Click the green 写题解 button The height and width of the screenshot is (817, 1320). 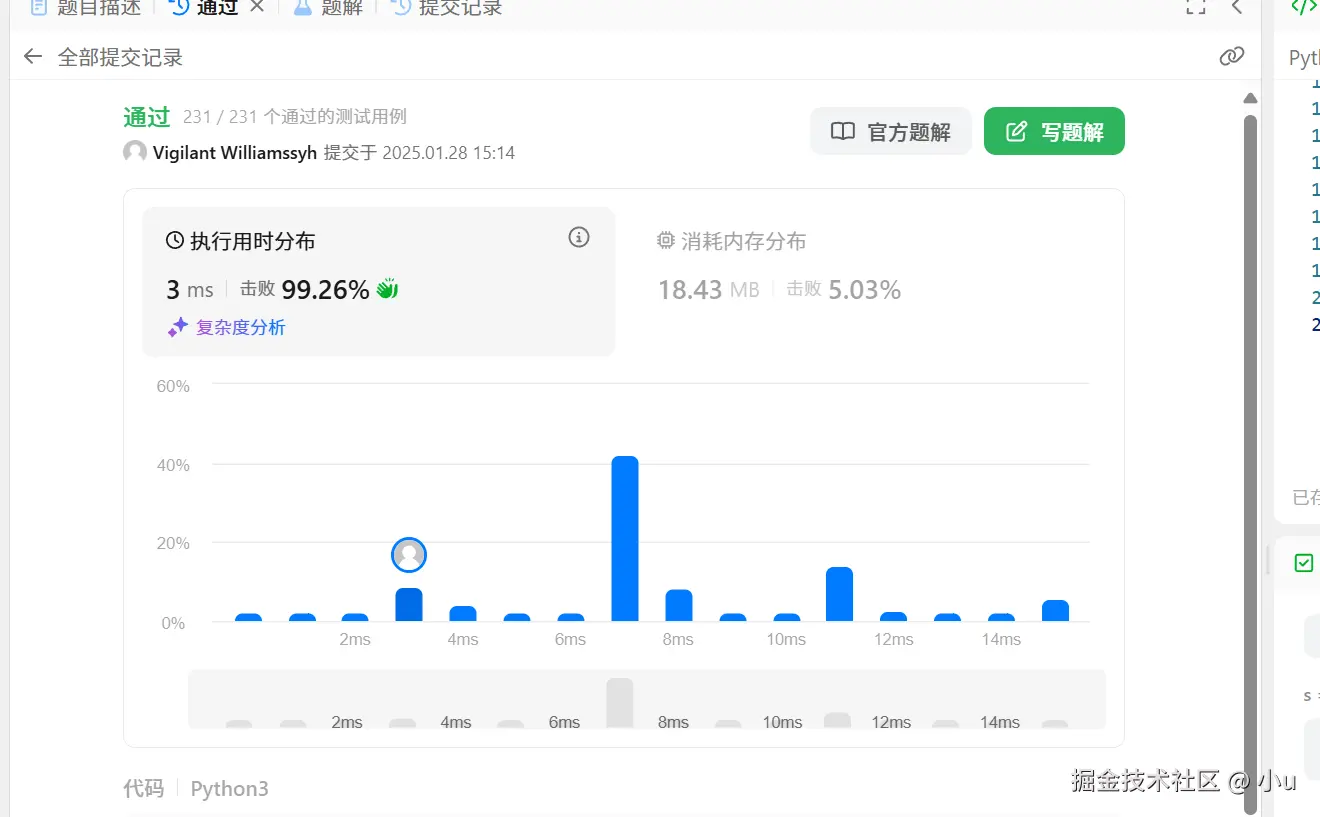point(1054,131)
